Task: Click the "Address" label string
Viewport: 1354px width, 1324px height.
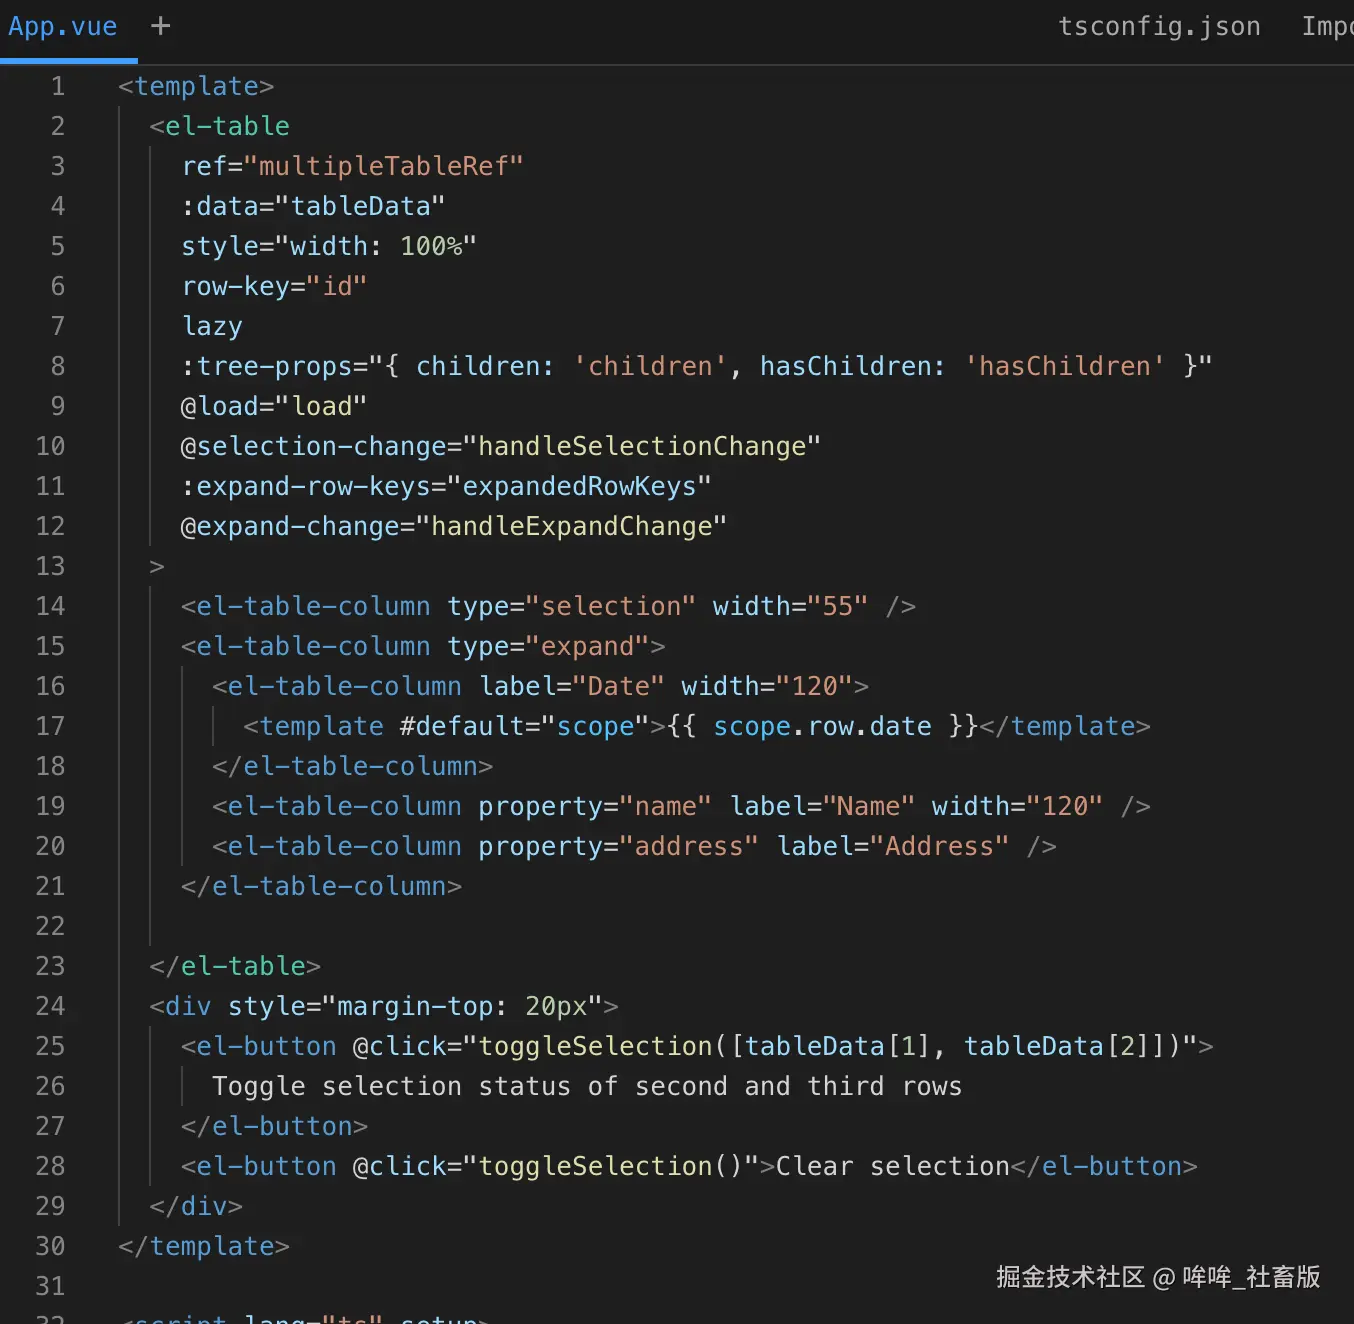Action: click(939, 846)
